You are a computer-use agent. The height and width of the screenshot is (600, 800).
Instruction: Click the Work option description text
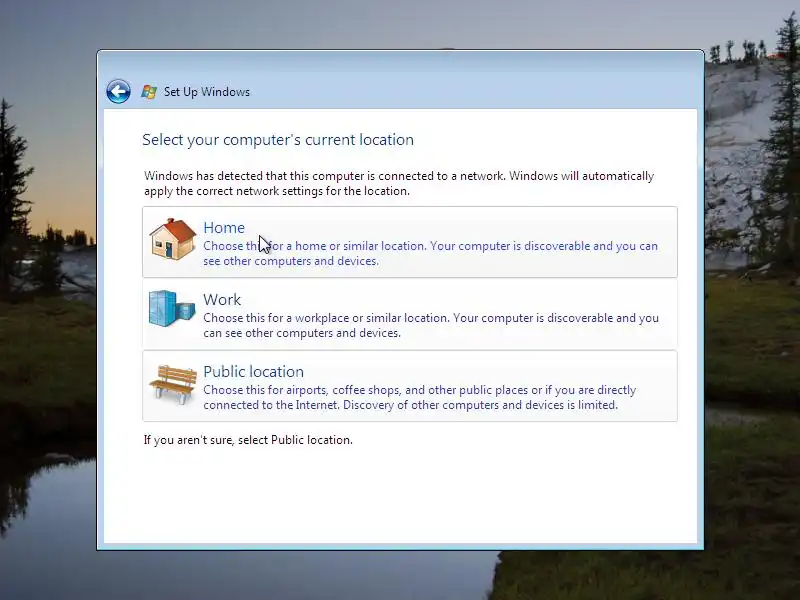pyautogui.click(x=431, y=325)
